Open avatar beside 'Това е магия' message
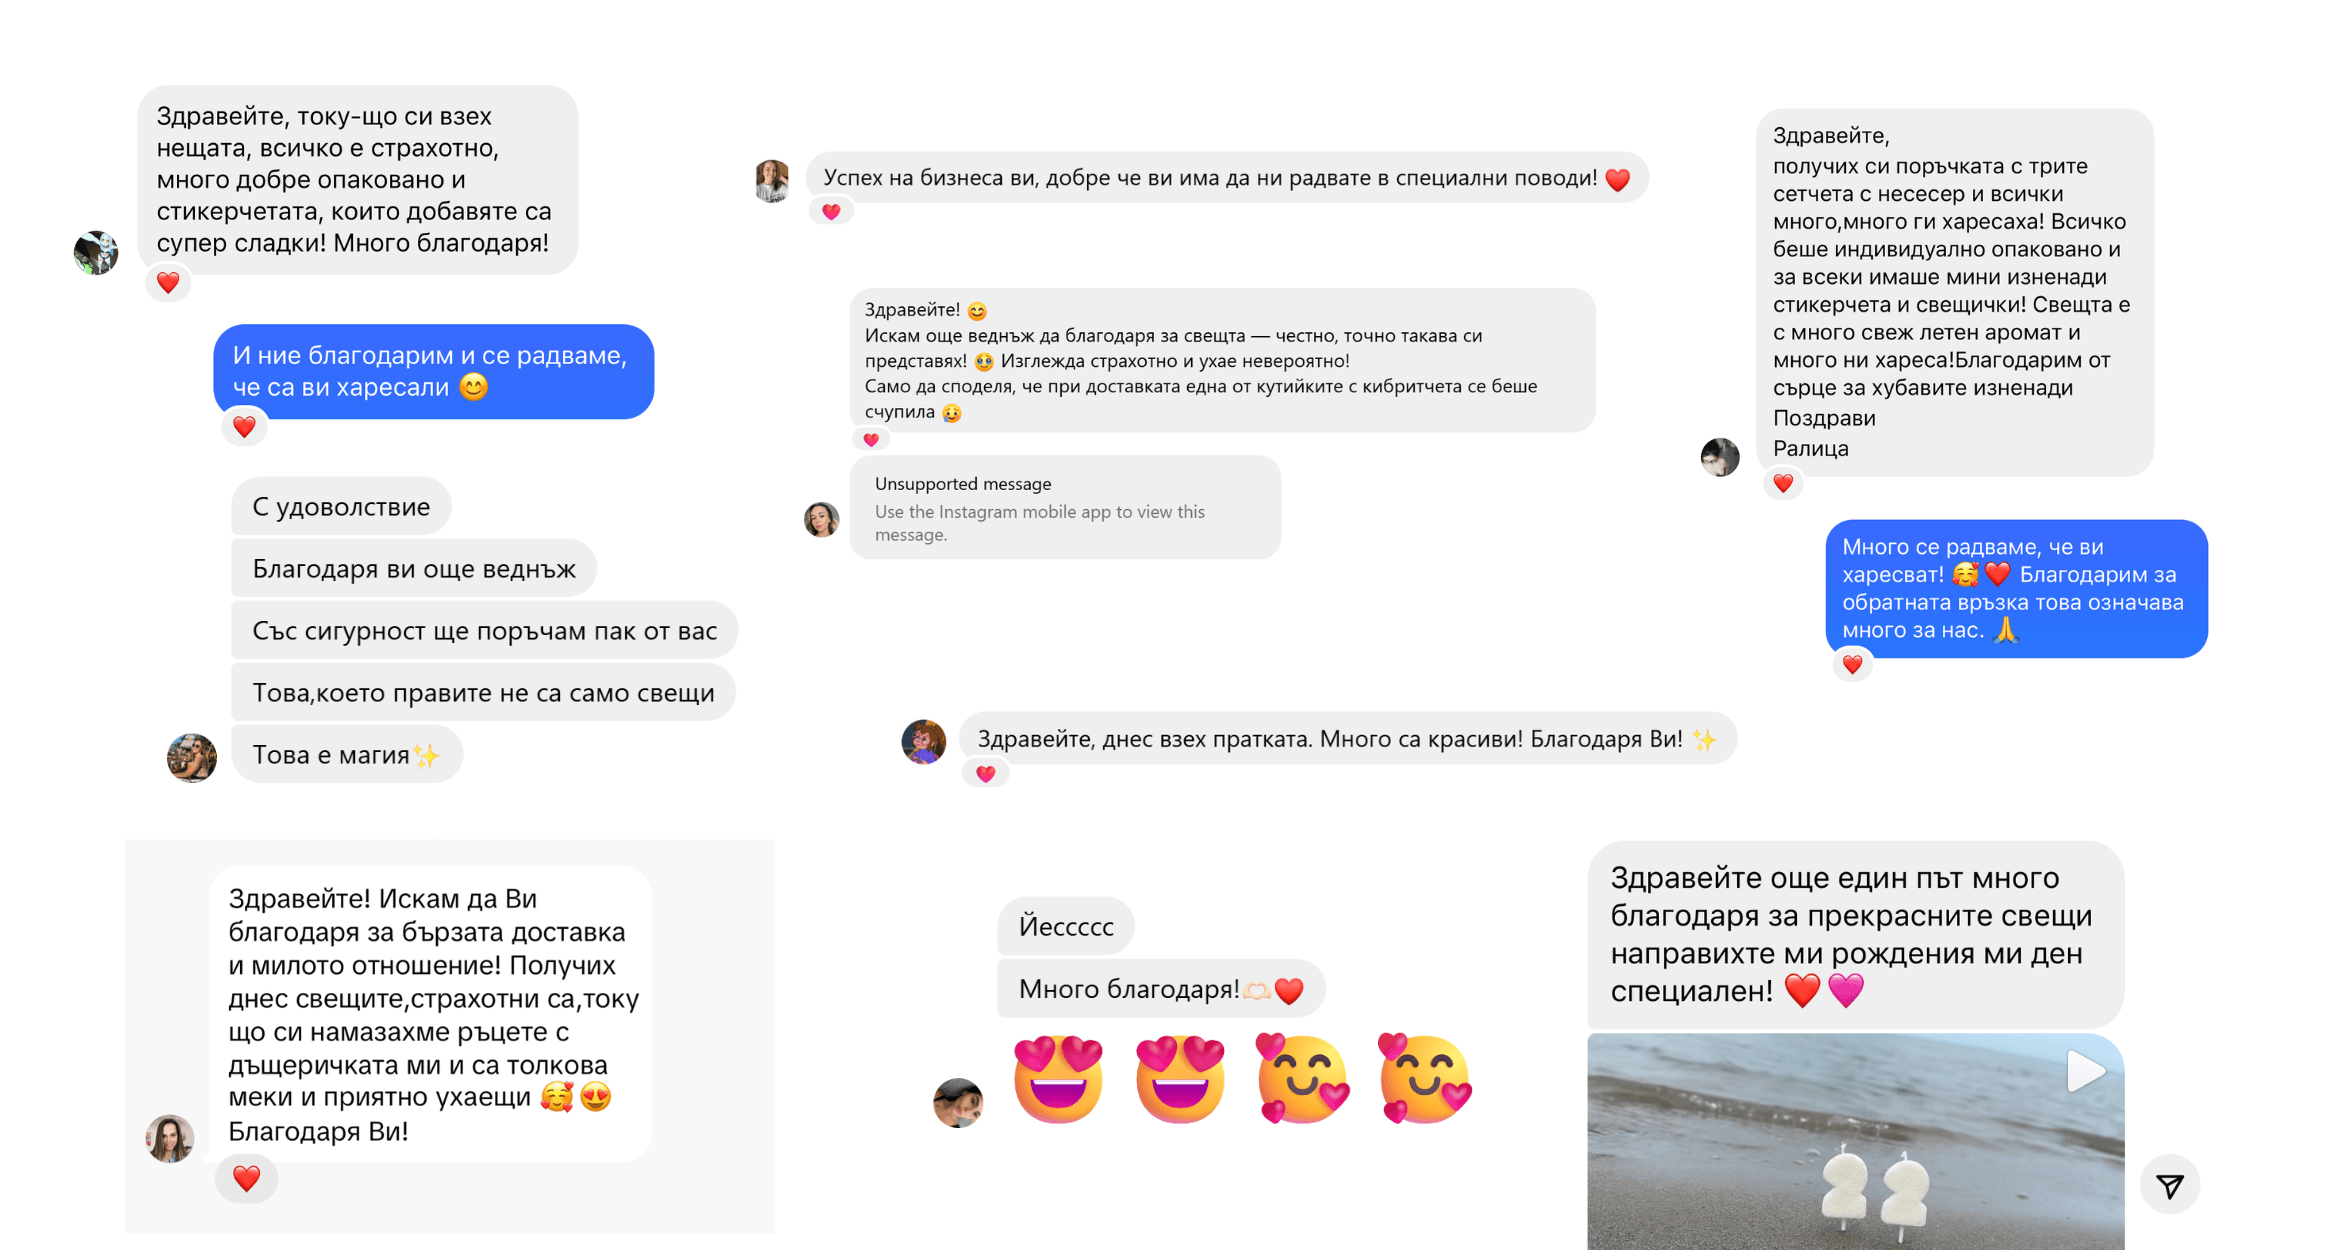 coord(191,757)
